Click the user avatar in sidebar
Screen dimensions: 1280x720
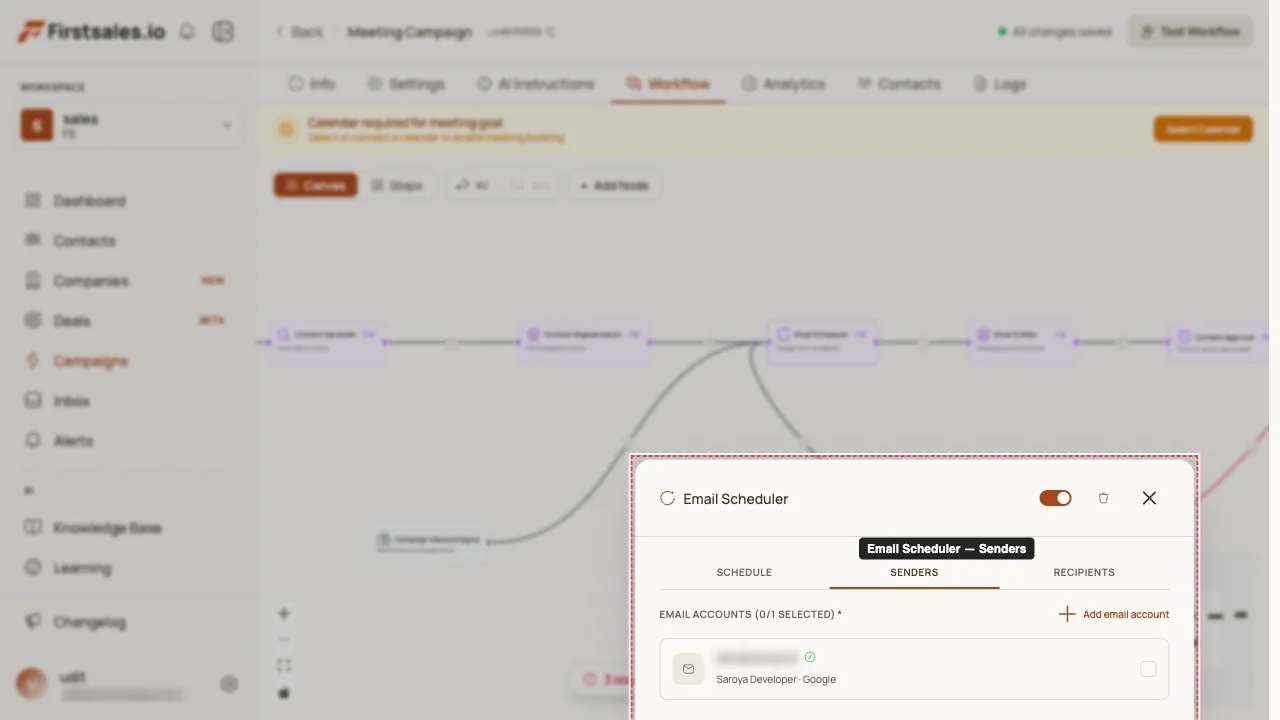(32, 684)
